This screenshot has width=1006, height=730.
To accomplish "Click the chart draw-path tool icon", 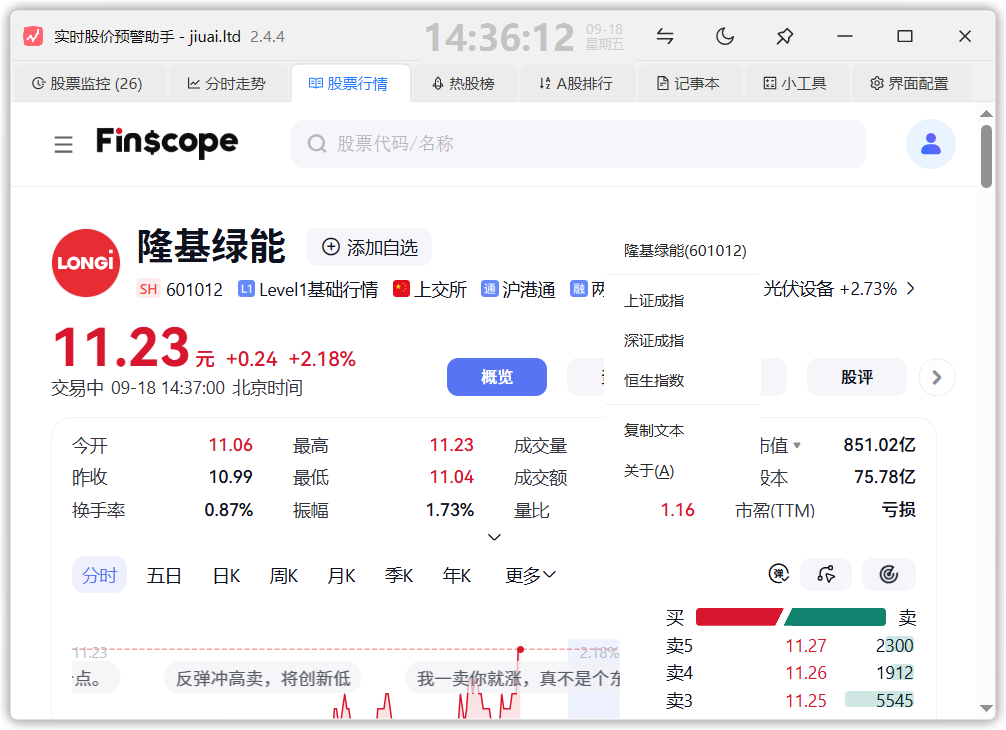I will (826, 574).
